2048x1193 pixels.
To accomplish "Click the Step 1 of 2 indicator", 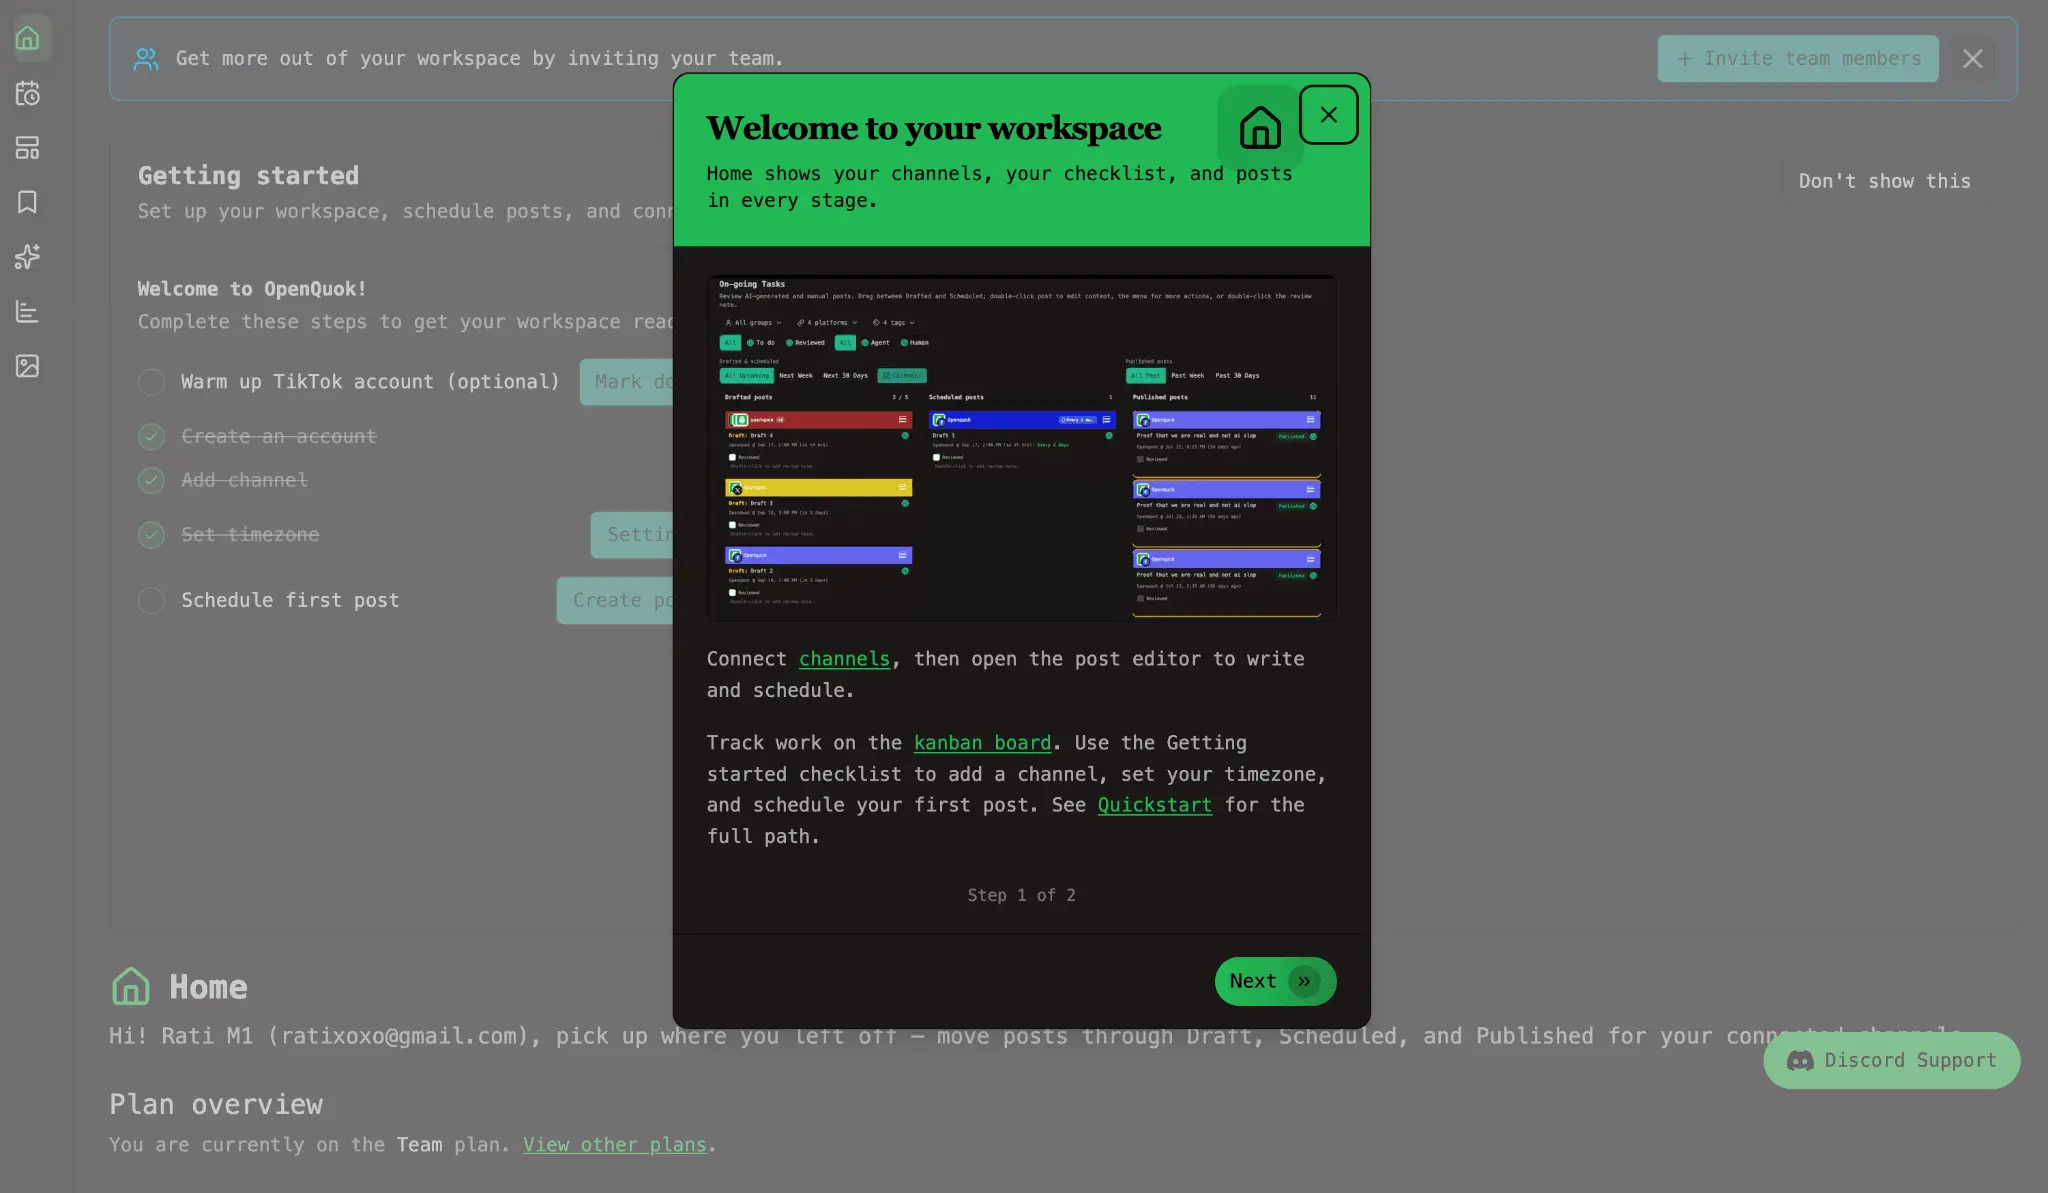I will (1021, 895).
